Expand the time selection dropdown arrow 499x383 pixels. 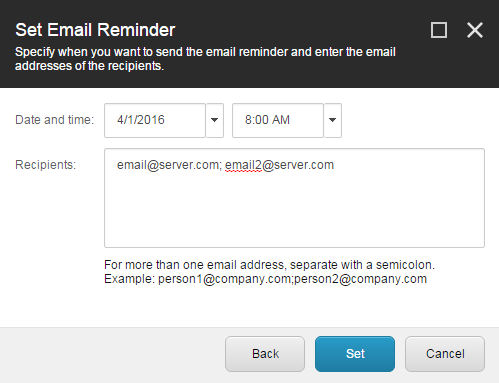[333, 120]
